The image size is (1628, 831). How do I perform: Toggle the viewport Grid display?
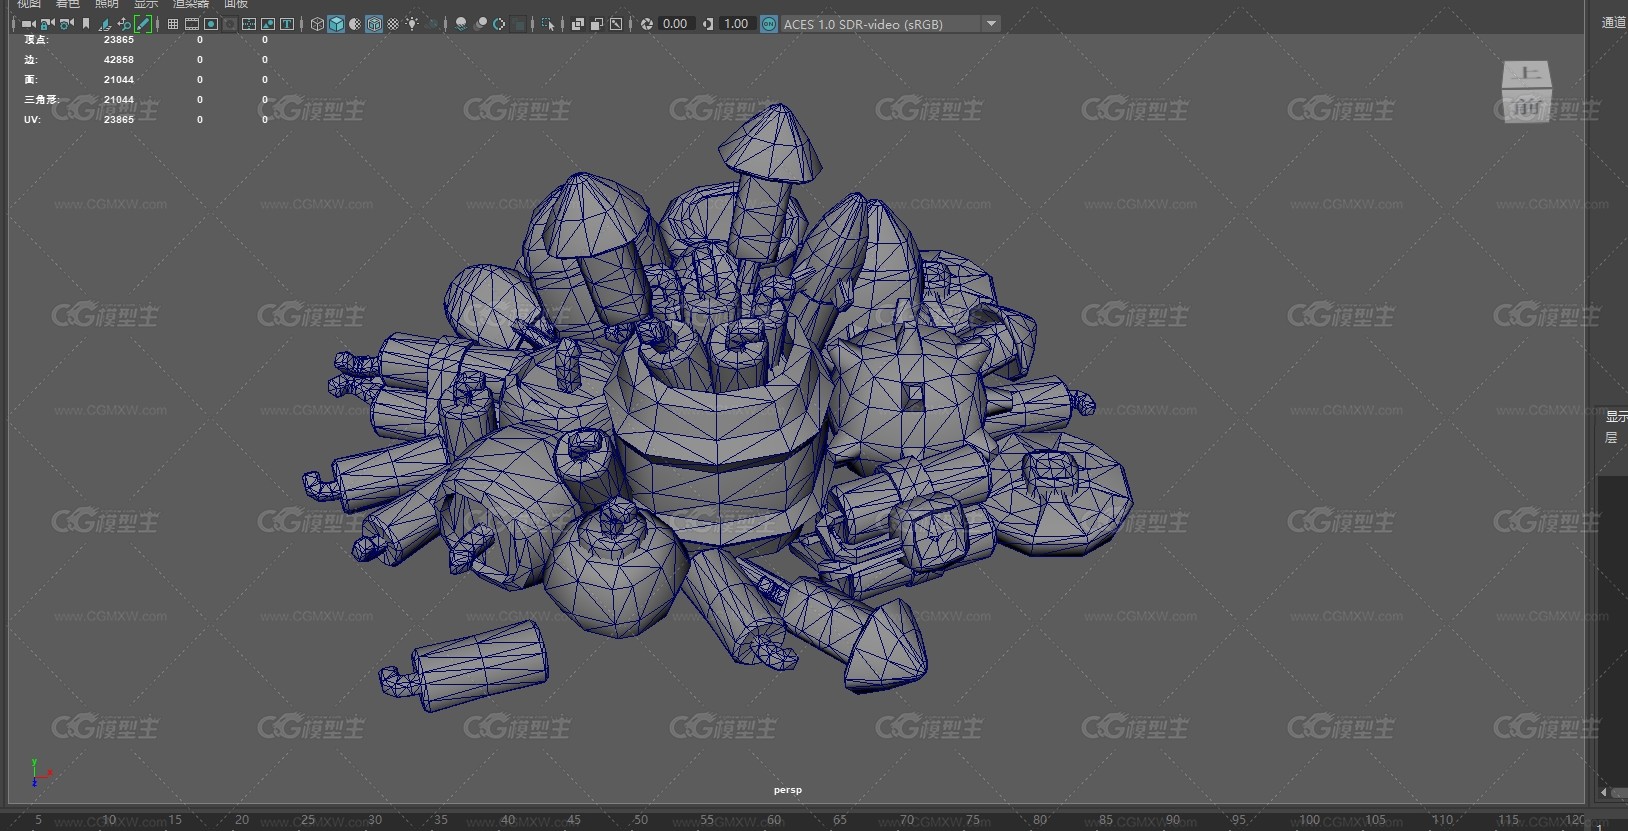click(173, 24)
